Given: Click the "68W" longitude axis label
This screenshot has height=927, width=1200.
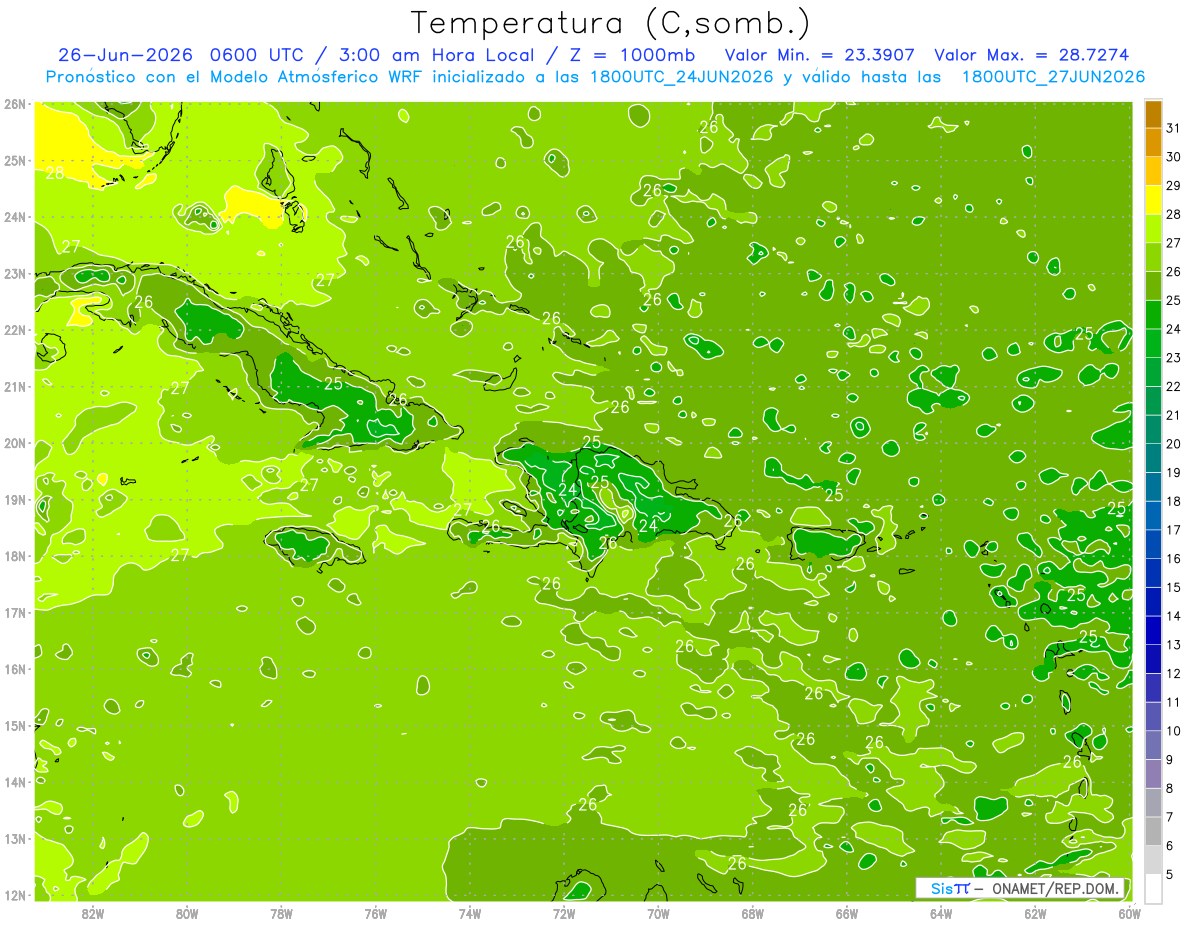Looking at the screenshot, I should click(x=753, y=913).
